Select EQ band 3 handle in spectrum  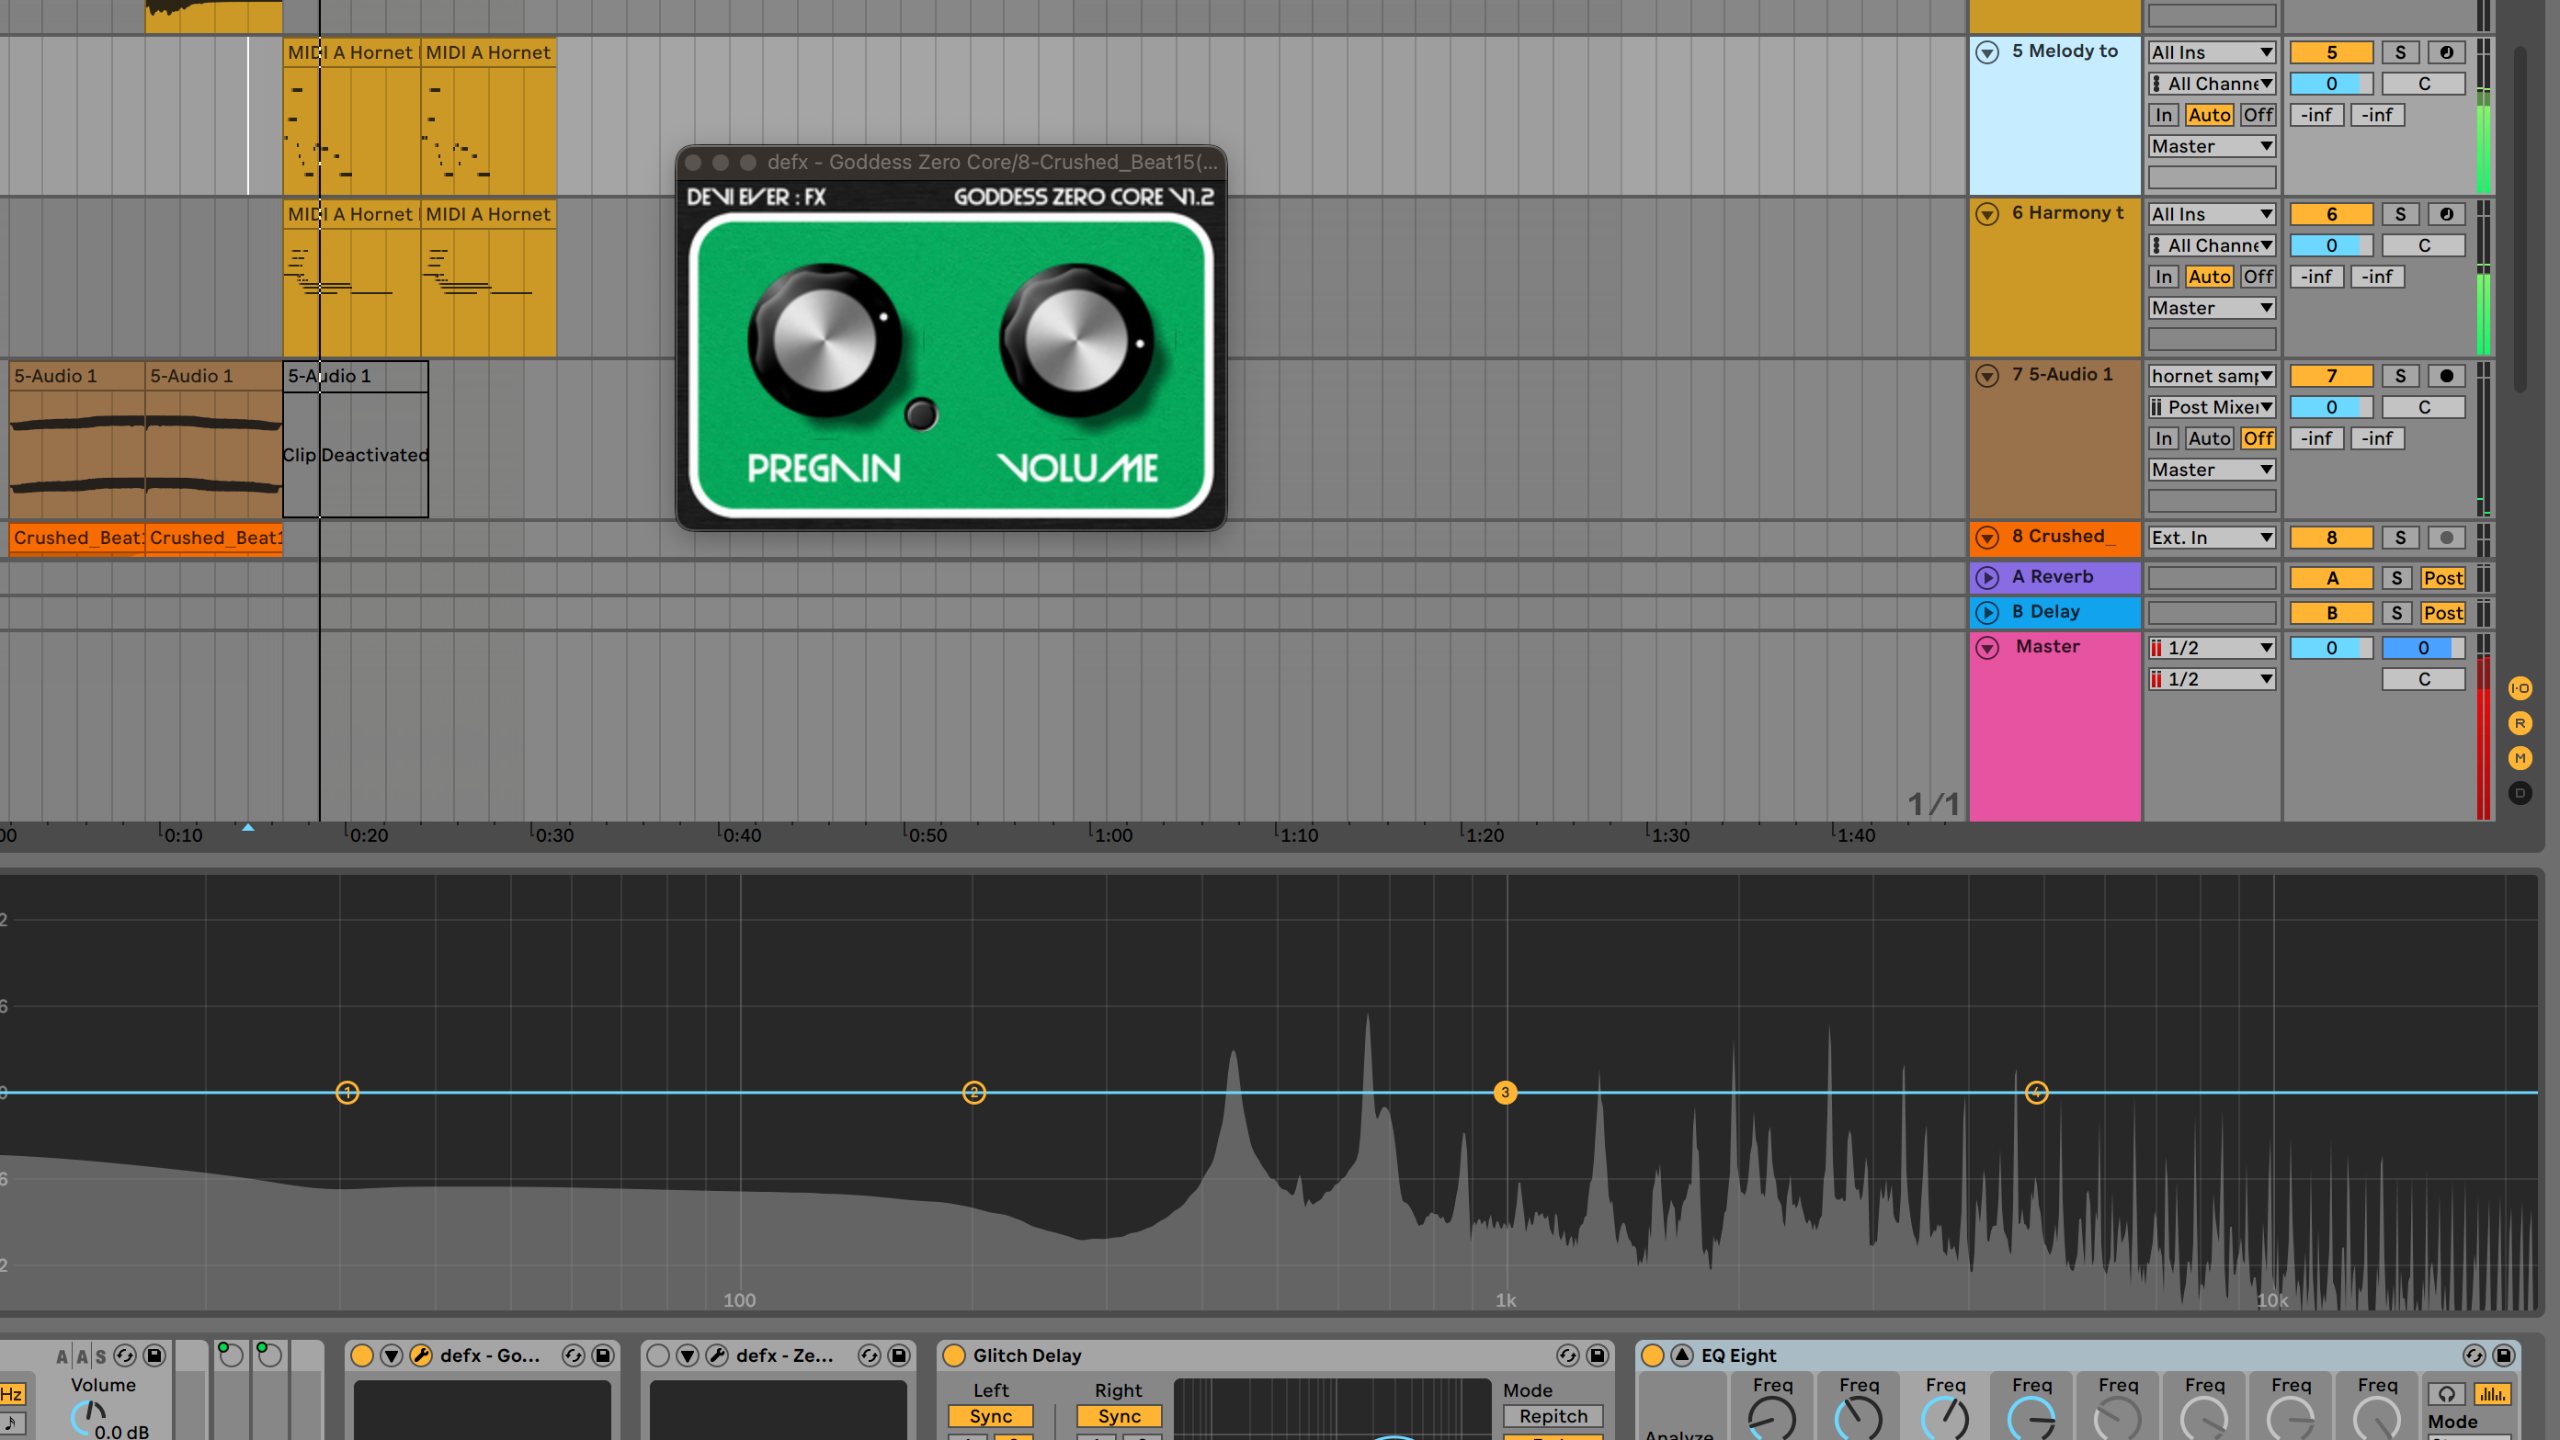pos(1505,1092)
